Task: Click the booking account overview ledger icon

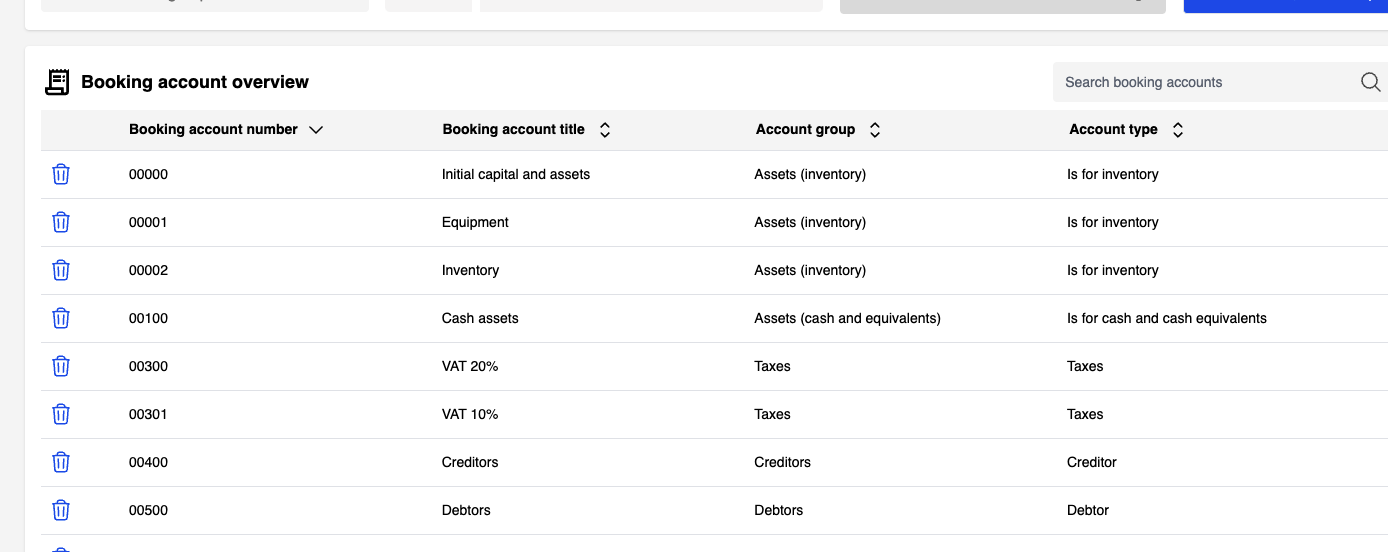Action: (58, 82)
